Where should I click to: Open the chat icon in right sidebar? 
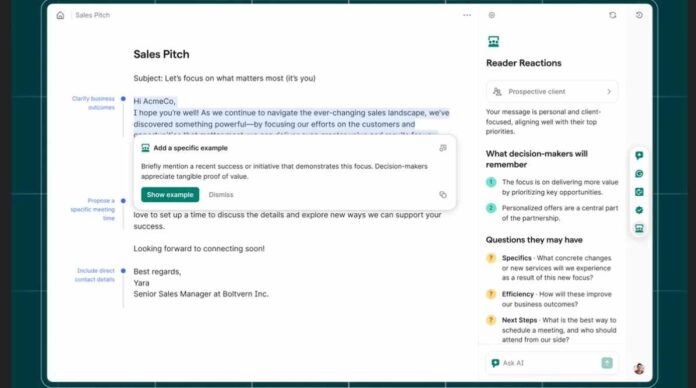pyautogui.click(x=639, y=155)
